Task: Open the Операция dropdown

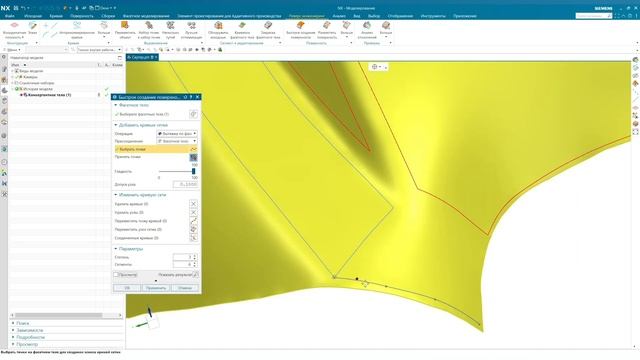Action: (177, 133)
